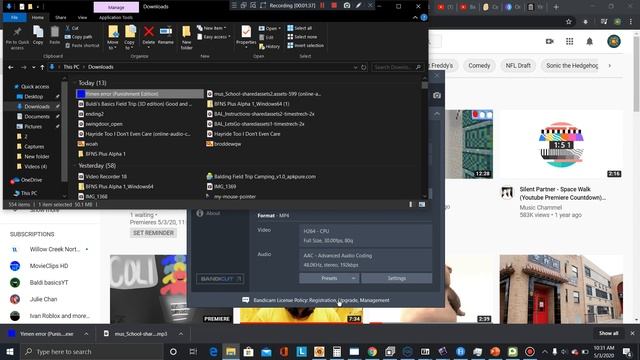Open address bar history dropdown
This screenshot has width=640, height=360.
point(356,67)
